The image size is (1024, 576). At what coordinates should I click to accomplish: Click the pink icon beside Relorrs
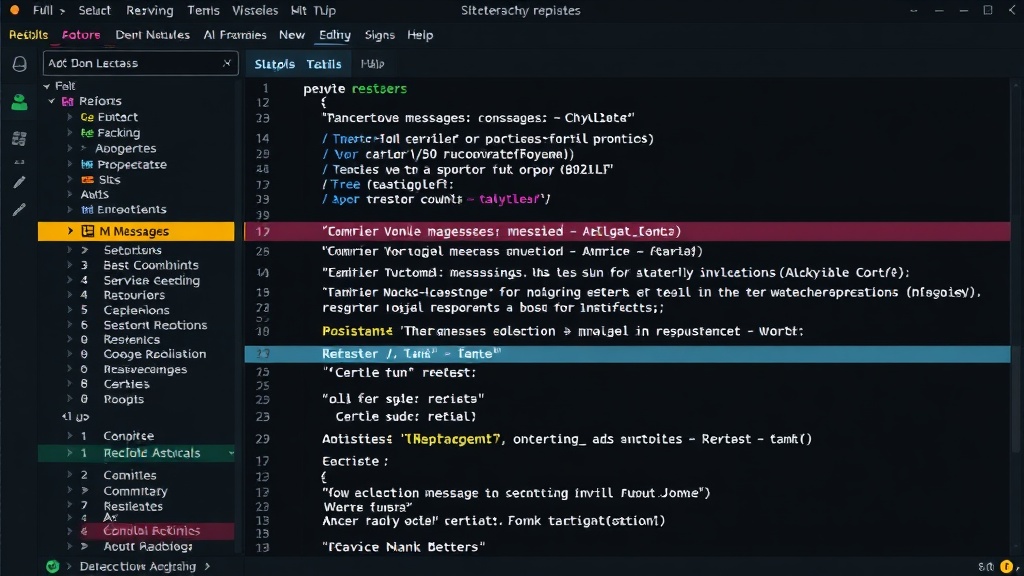pyautogui.click(x=67, y=101)
